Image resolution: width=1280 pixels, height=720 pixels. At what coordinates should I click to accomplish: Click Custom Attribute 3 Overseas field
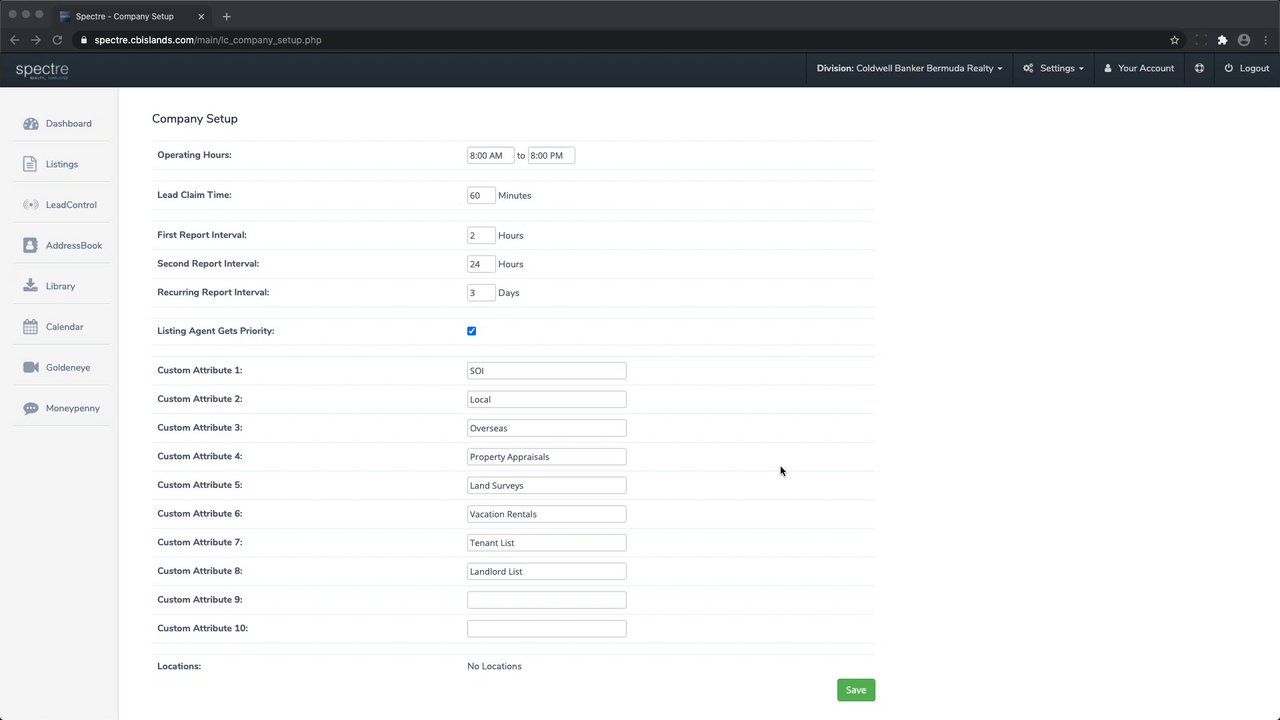click(547, 428)
